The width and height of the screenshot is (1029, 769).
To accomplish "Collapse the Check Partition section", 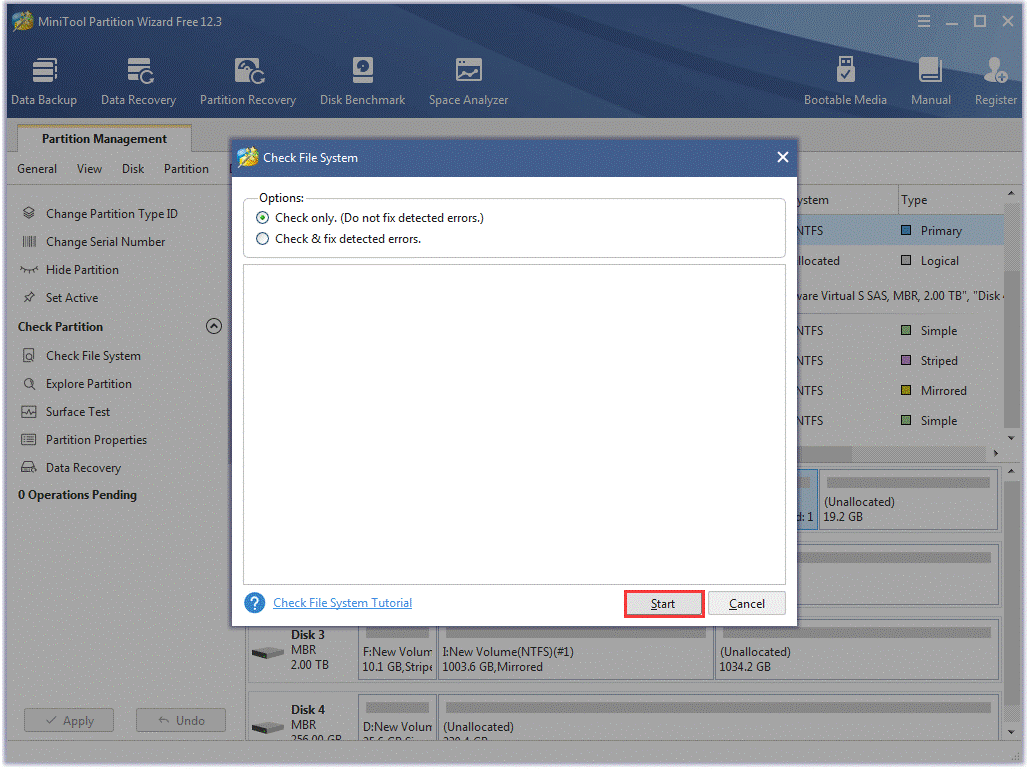I will pos(214,326).
